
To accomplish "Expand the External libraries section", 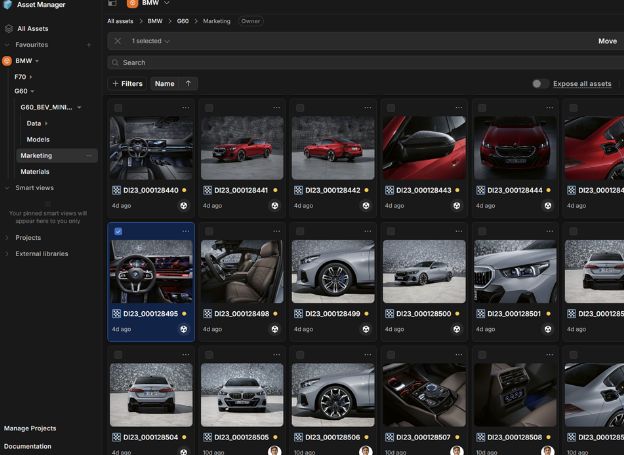I will tap(6, 254).
